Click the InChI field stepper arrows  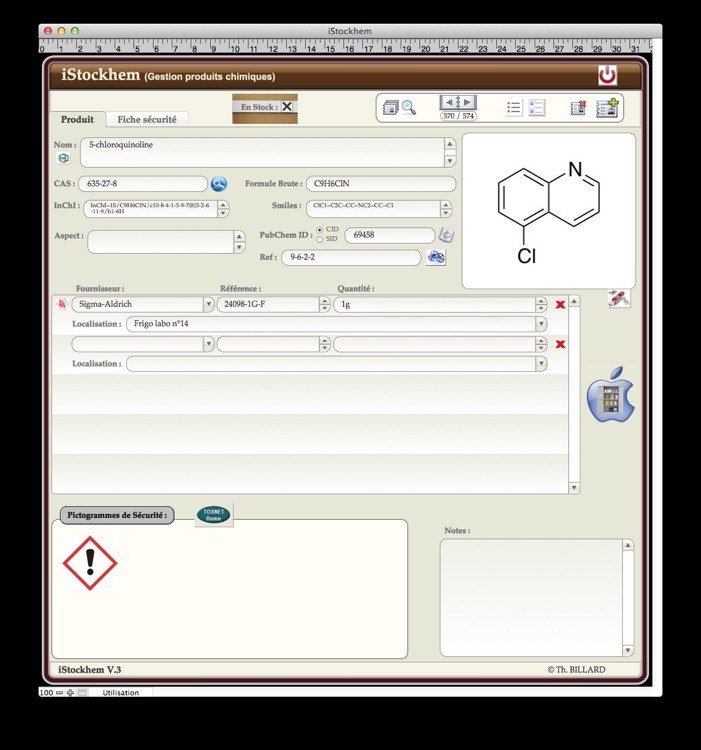pos(223,209)
